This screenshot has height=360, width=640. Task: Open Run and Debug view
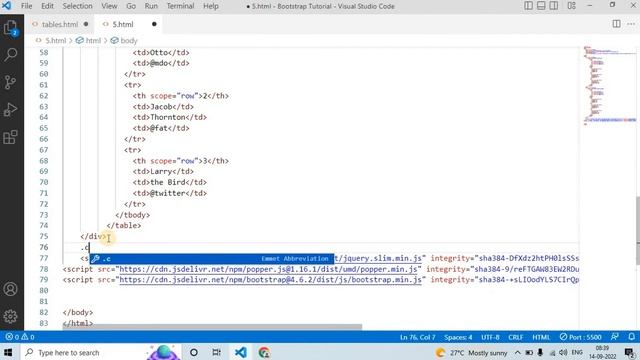click(10, 109)
